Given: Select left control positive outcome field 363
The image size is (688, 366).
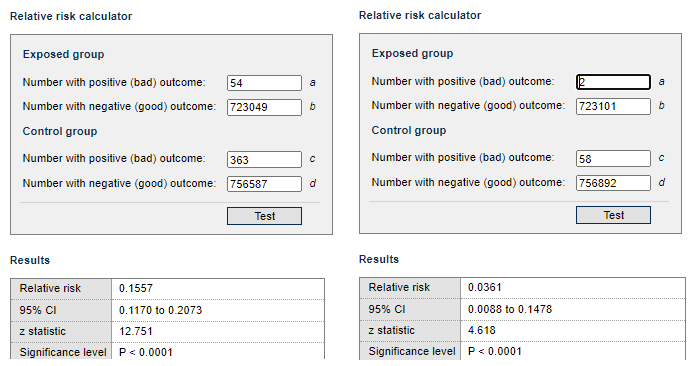Looking at the screenshot, I should pos(264,159).
